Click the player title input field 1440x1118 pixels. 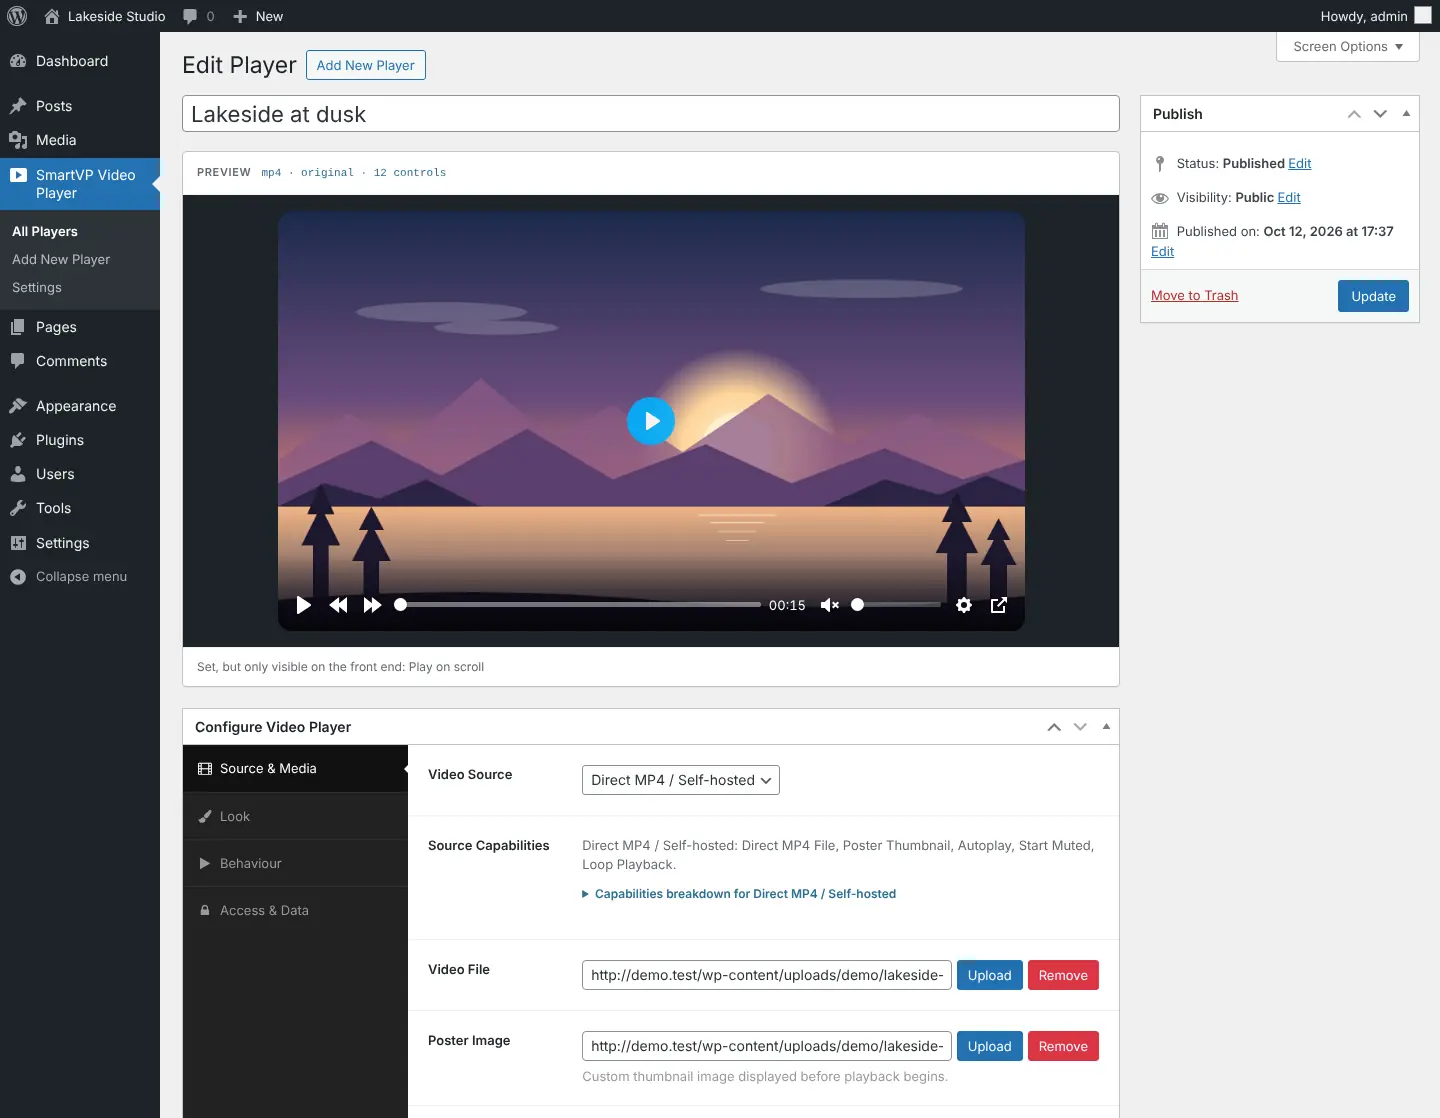[x=651, y=114]
